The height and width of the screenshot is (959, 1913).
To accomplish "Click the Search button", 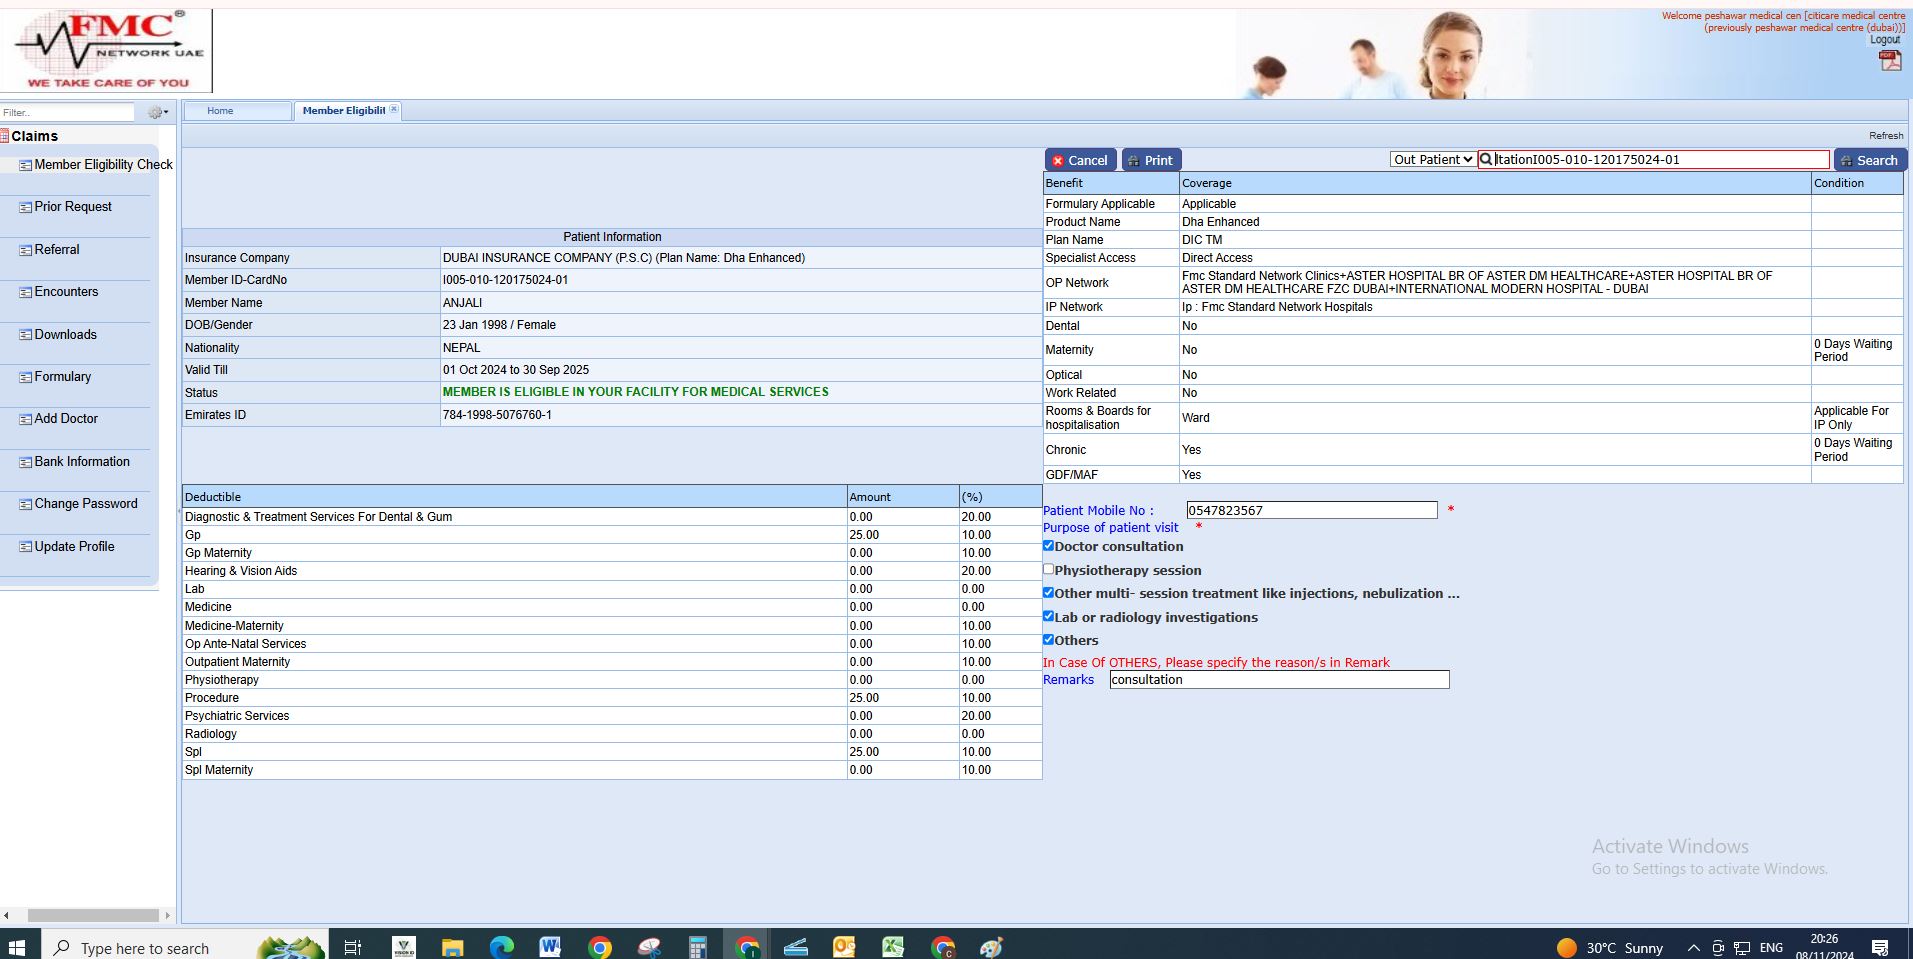I will 1869,160.
